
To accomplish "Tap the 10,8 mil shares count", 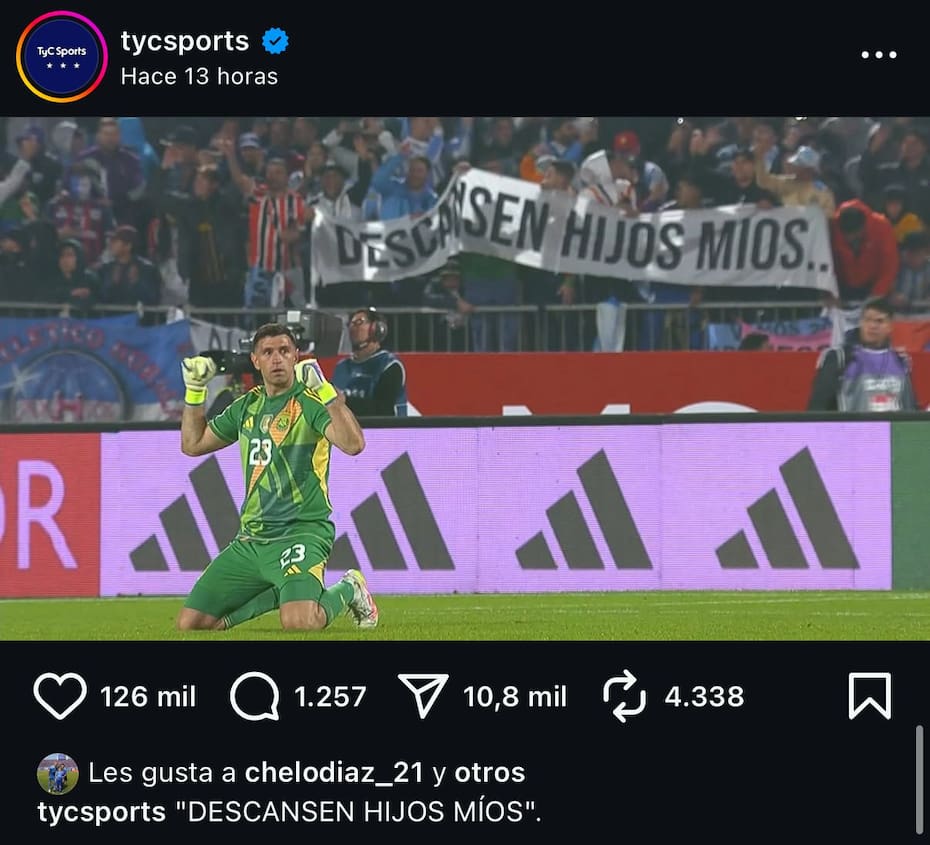I will (x=515, y=697).
